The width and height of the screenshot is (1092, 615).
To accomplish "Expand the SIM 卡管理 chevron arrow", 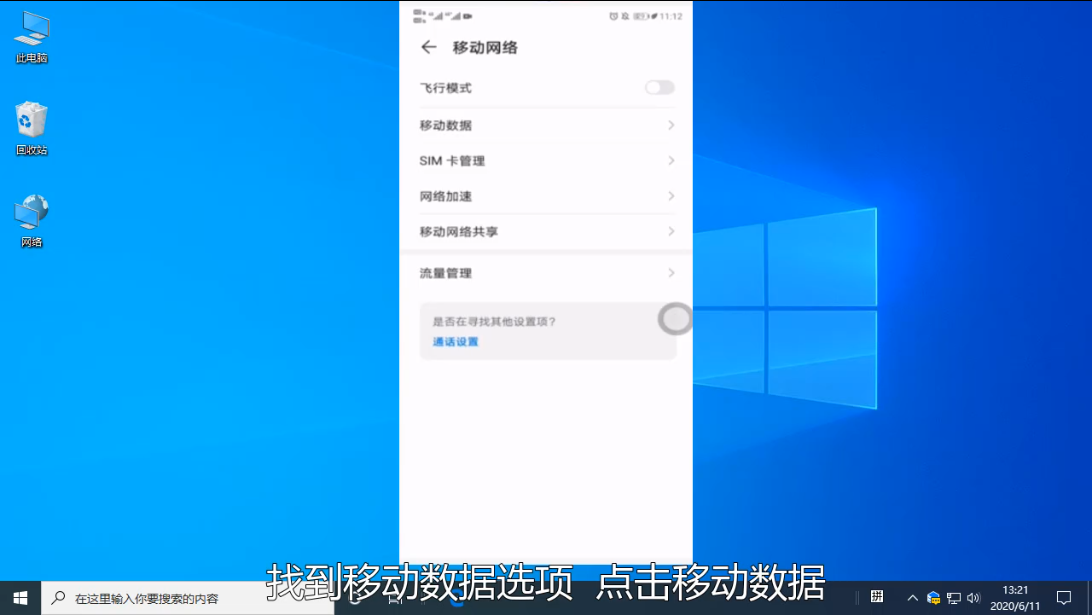I will [x=671, y=161].
